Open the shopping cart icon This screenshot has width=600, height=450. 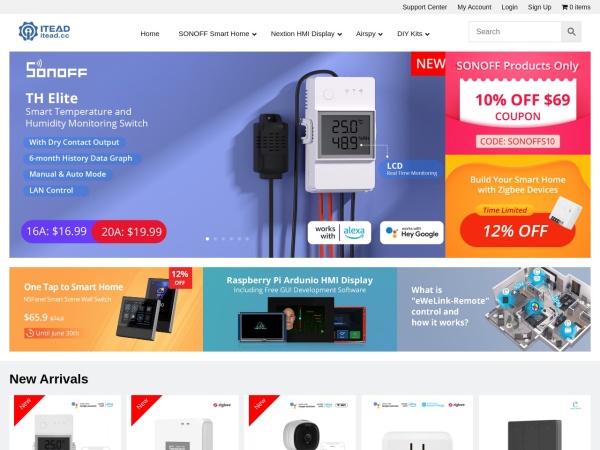tap(564, 7)
